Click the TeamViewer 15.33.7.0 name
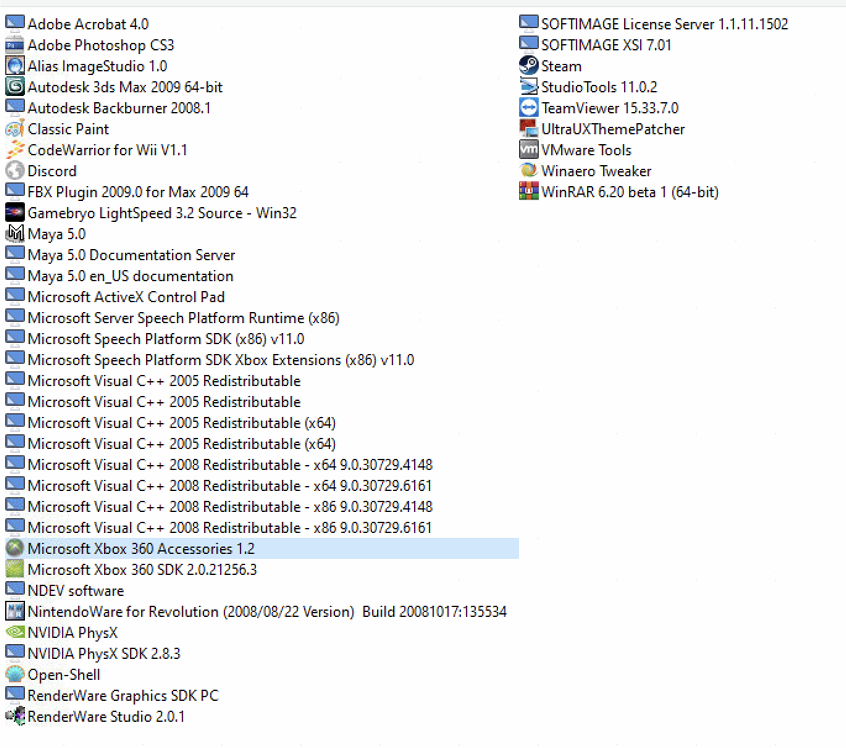 (x=610, y=108)
